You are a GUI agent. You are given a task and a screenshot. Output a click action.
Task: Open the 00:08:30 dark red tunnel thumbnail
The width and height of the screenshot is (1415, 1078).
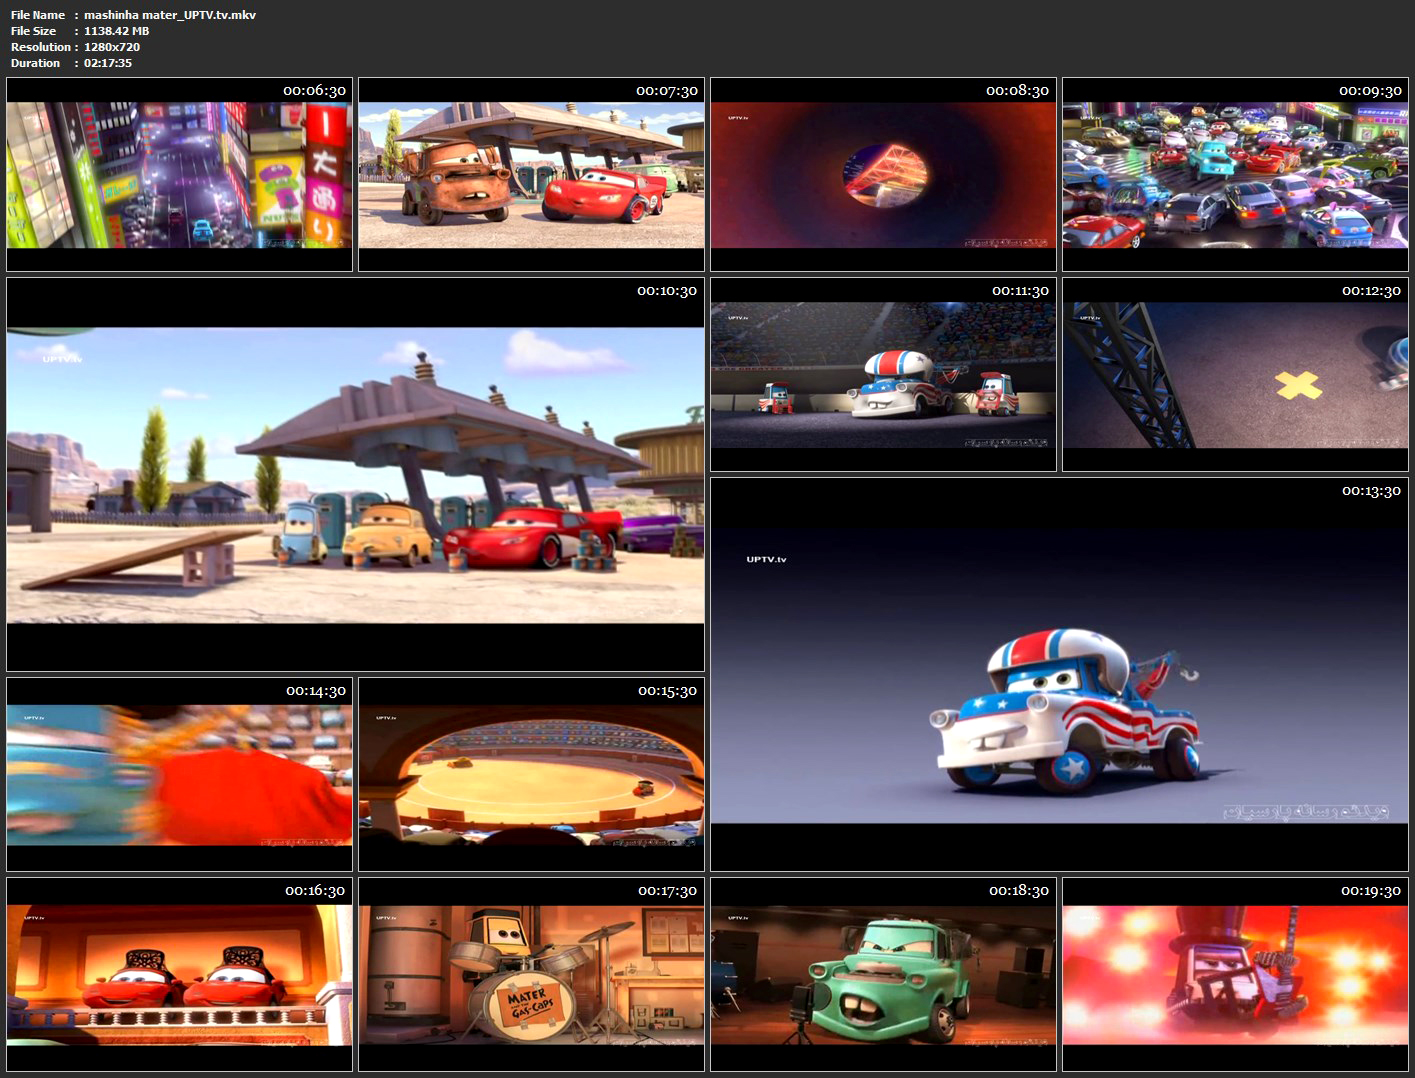click(x=884, y=174)
